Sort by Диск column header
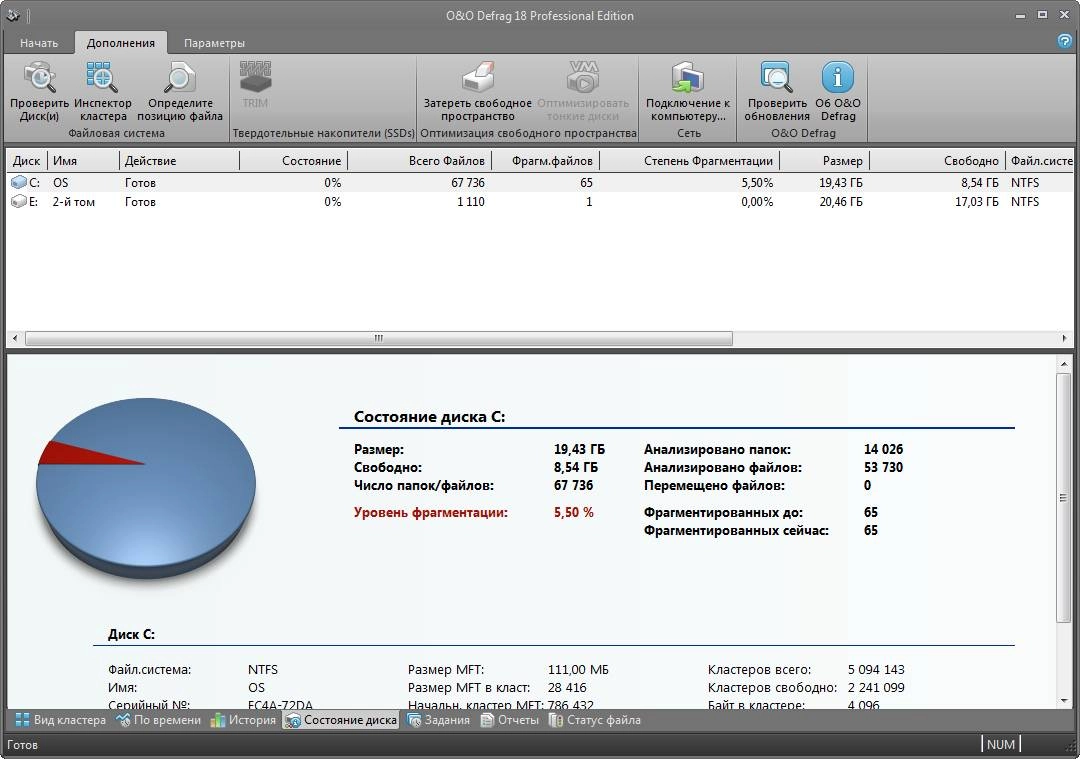This screenshot has height=759, width=1080. coord(26,160)
